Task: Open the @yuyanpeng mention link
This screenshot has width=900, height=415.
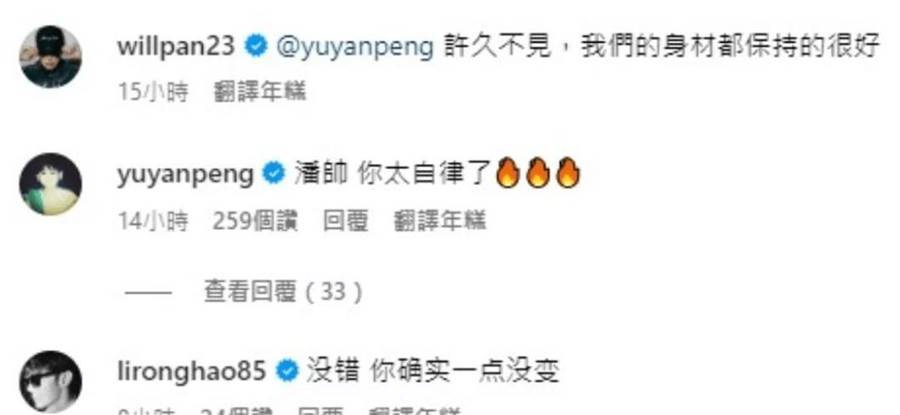Action: click(355, 47)
